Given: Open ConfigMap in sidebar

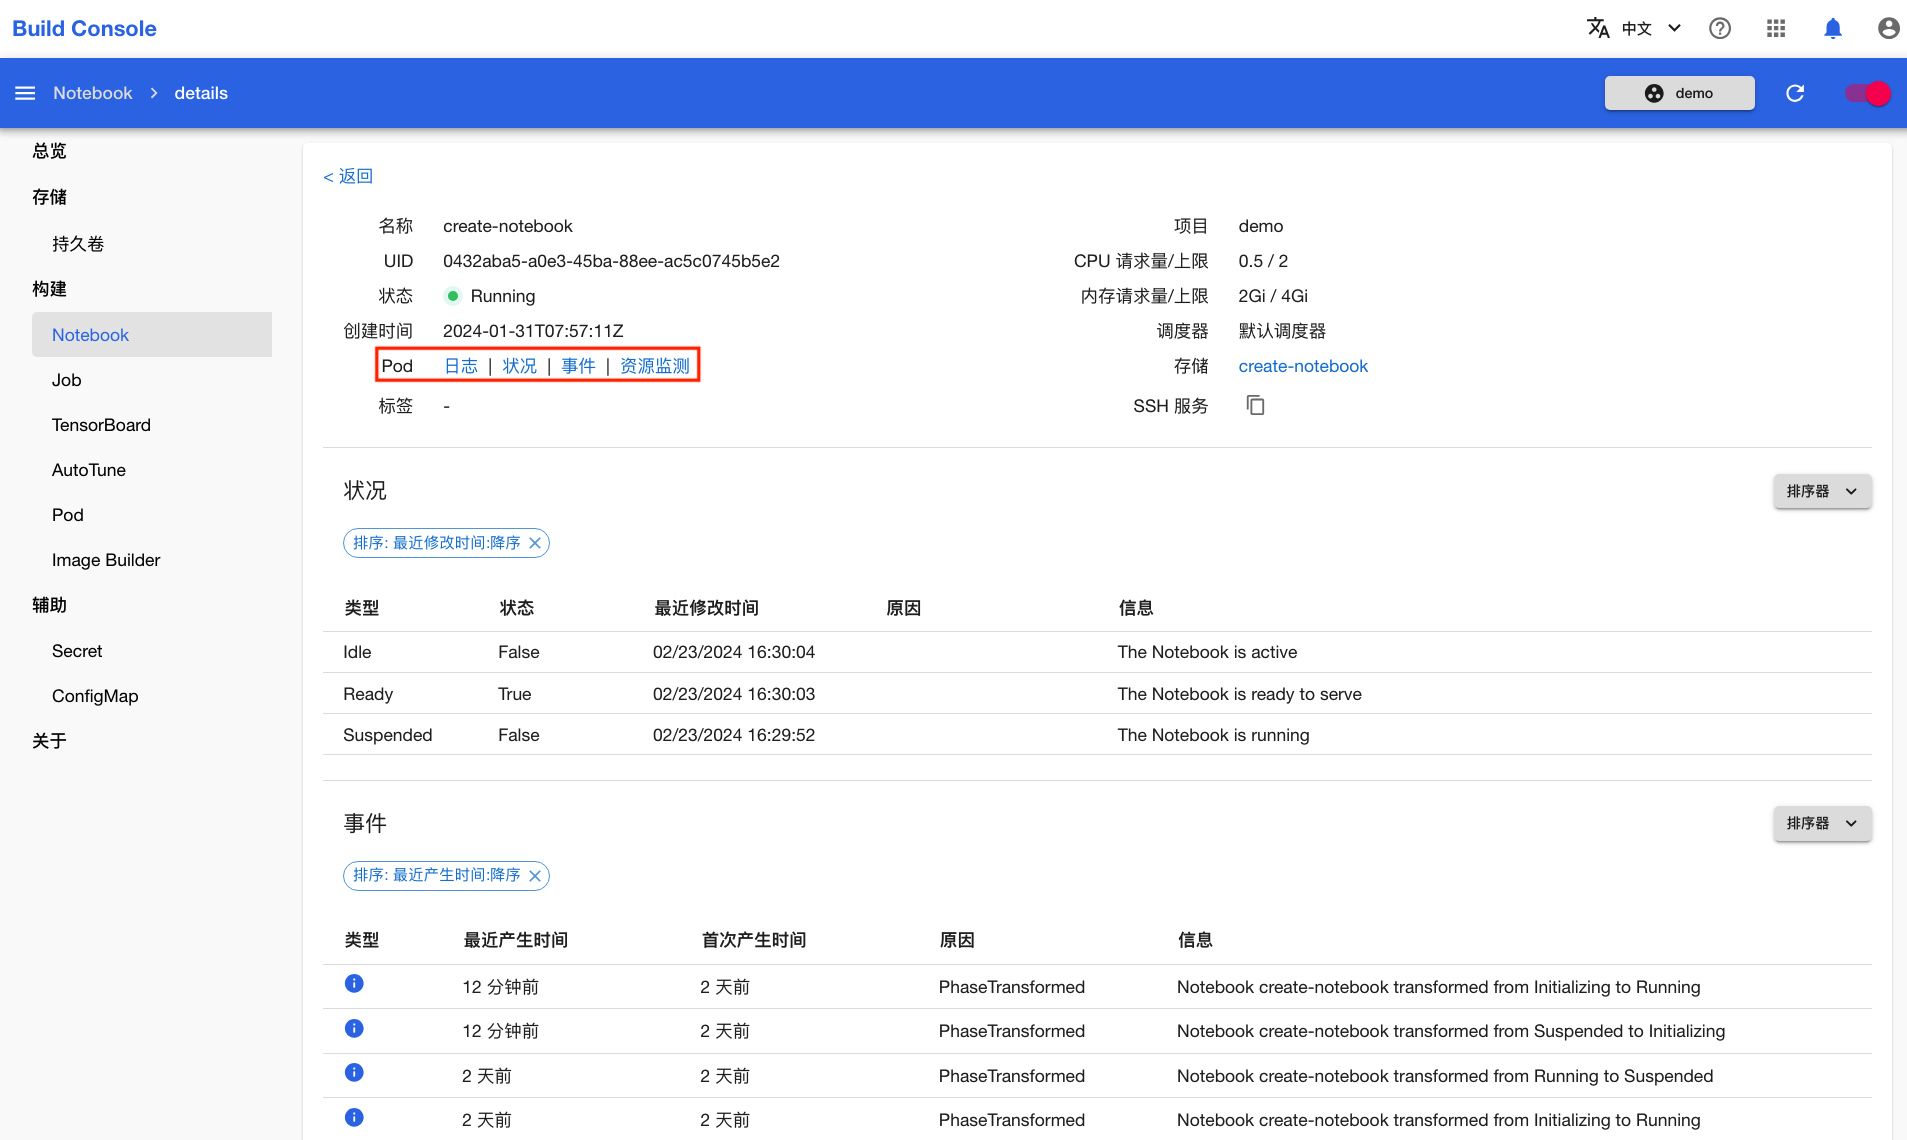Looking at the screenshot, I should tap(95, 696).
